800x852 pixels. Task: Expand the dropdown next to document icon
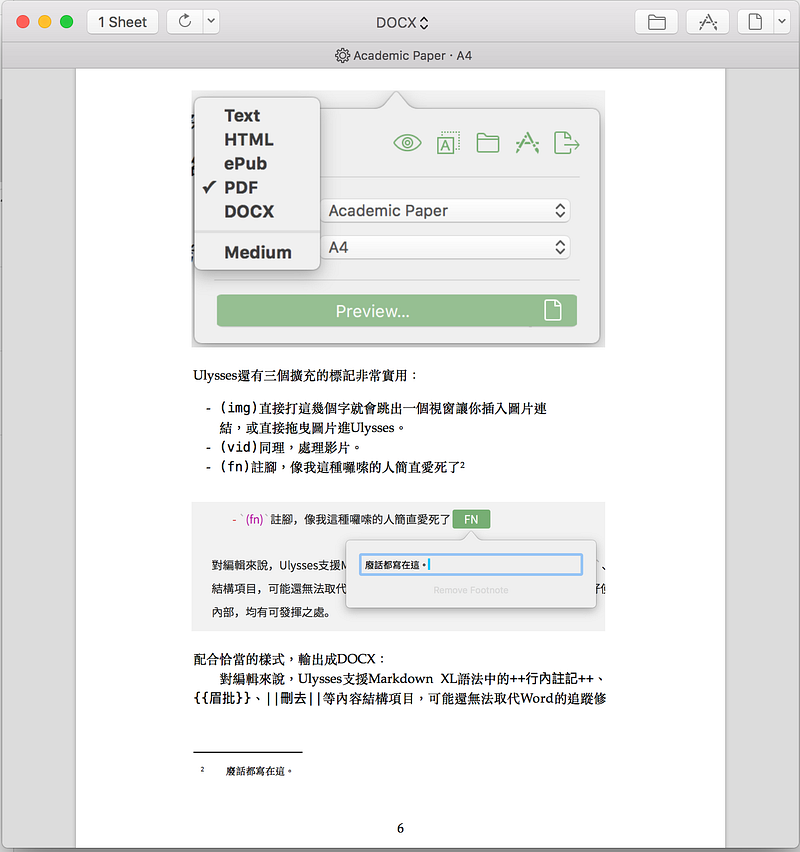[x=782, y=22]
